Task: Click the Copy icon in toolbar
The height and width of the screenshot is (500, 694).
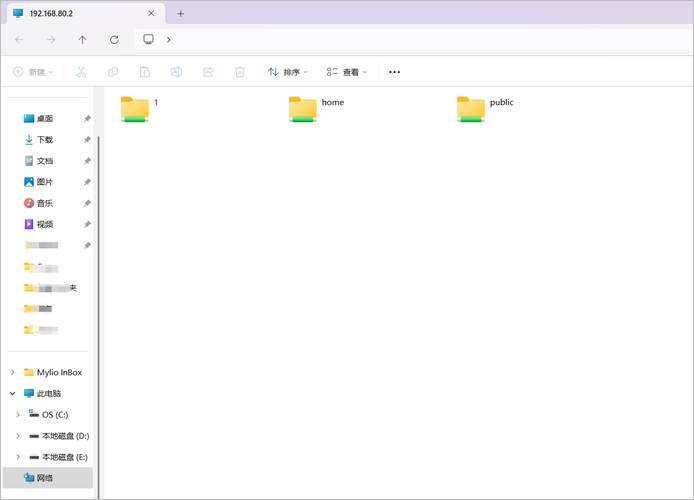Action: [x=113, y=72]
